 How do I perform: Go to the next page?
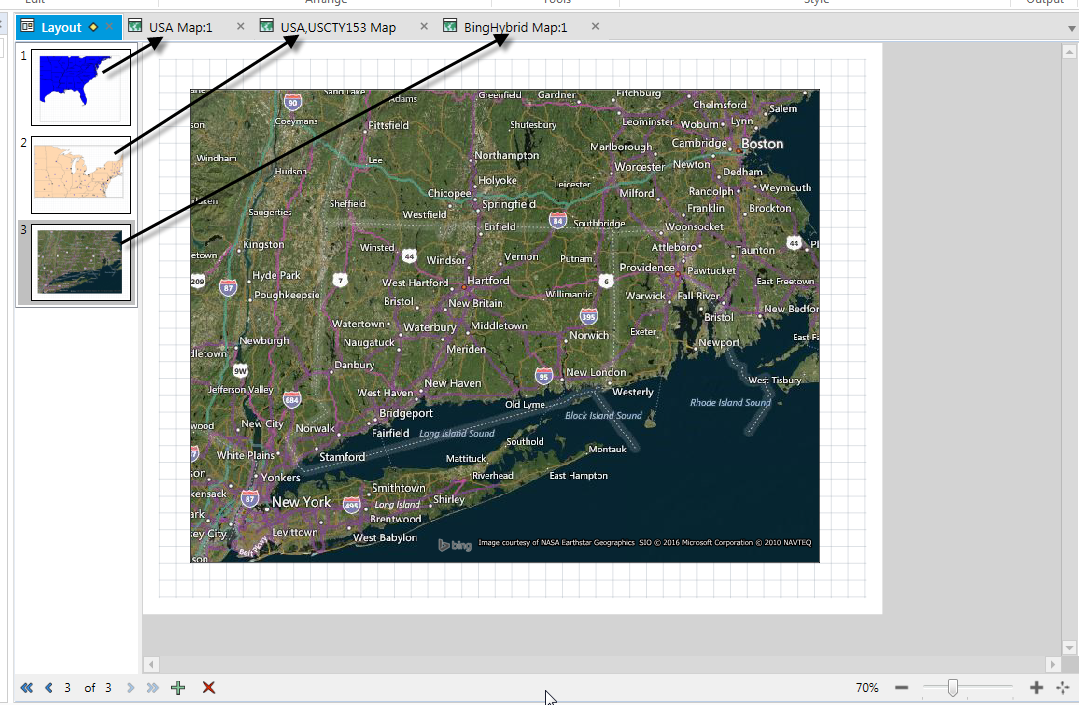tap(131, 687)
